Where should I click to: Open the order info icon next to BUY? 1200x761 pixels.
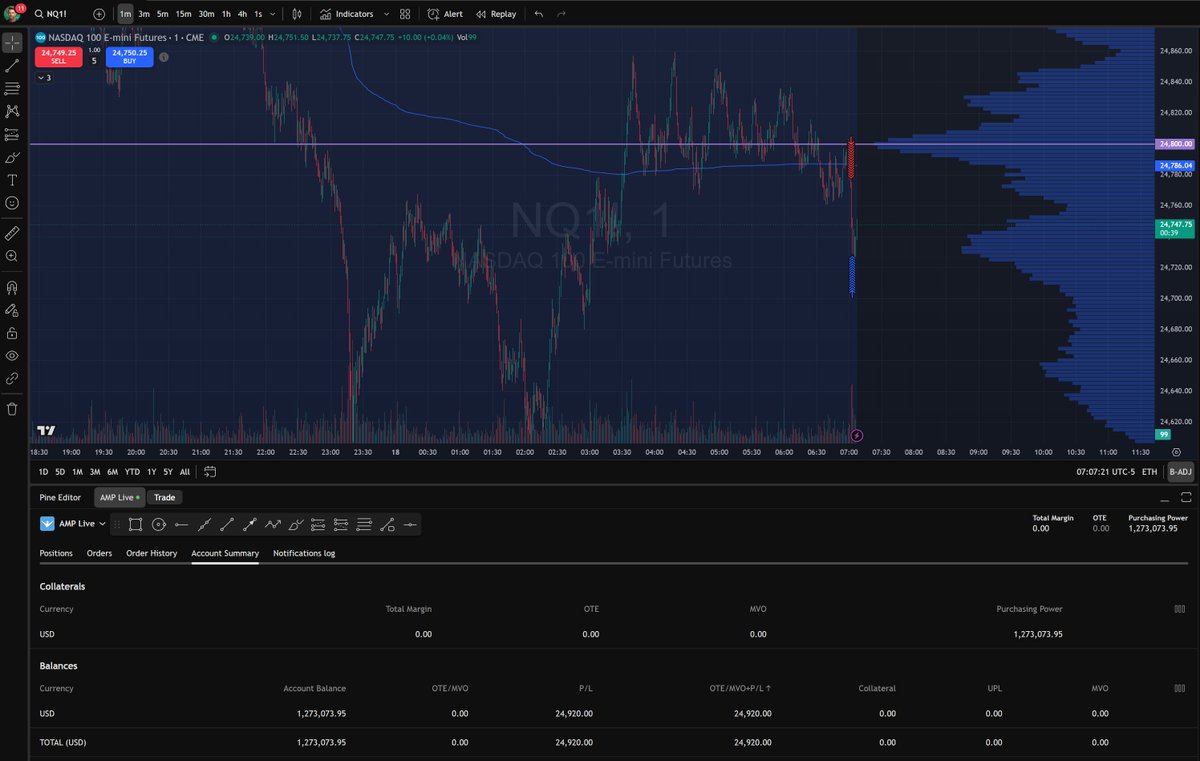(x=163, y=57)
